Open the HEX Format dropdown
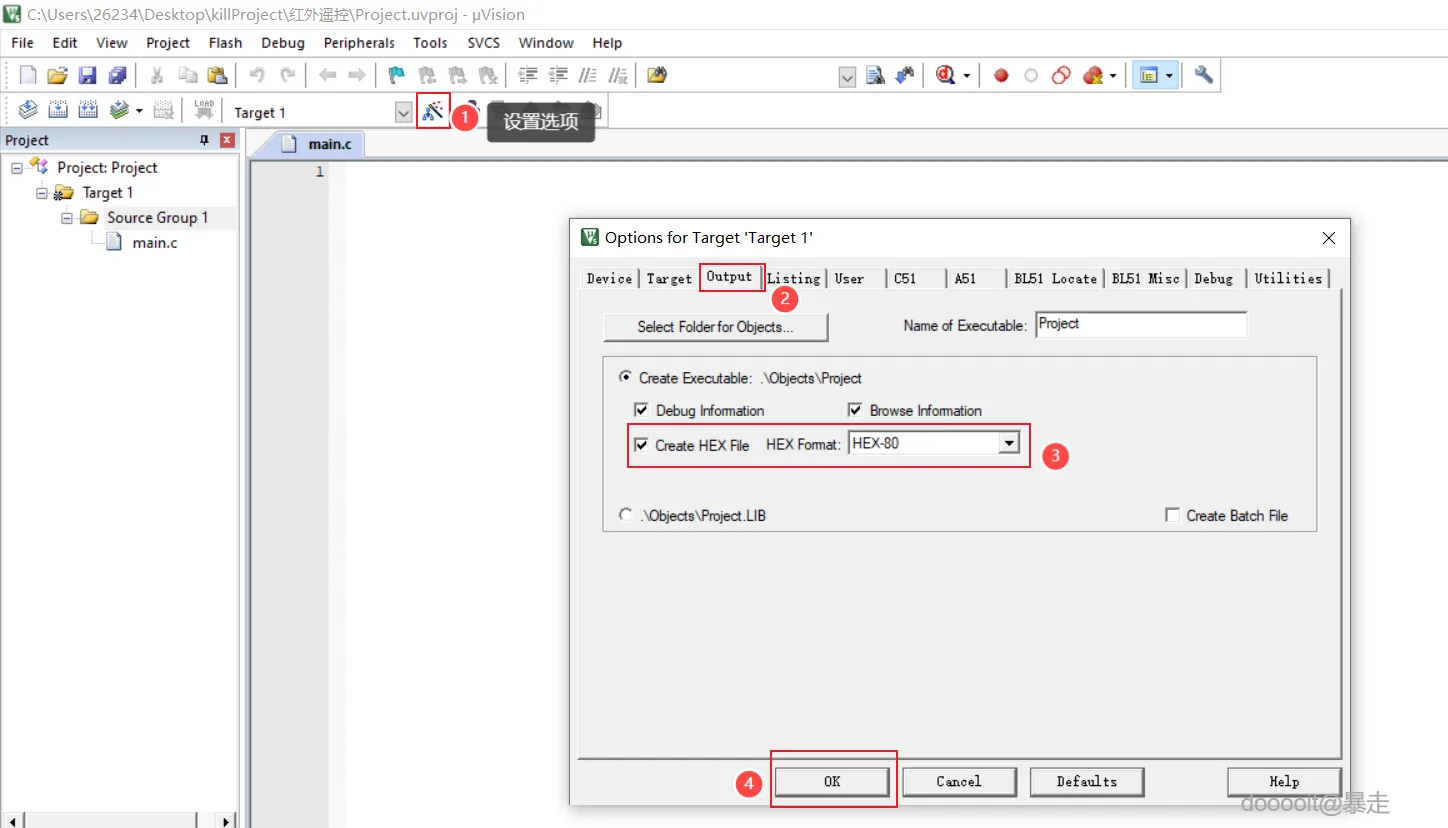The image size is (1448, 828). tap(1009, 443)
